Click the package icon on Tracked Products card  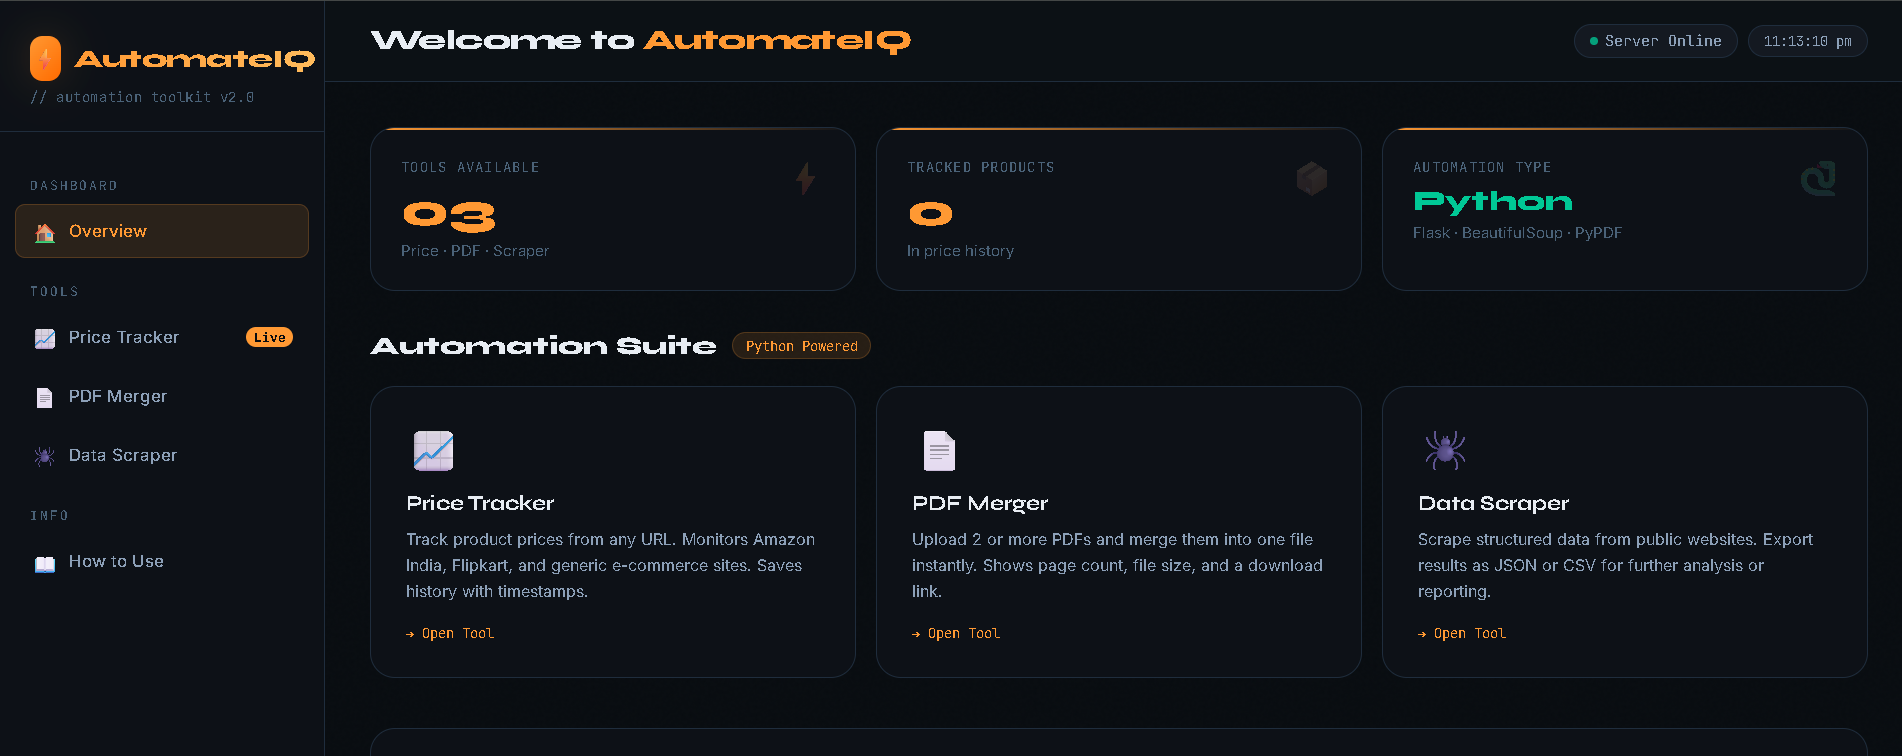pos(1312,178)
